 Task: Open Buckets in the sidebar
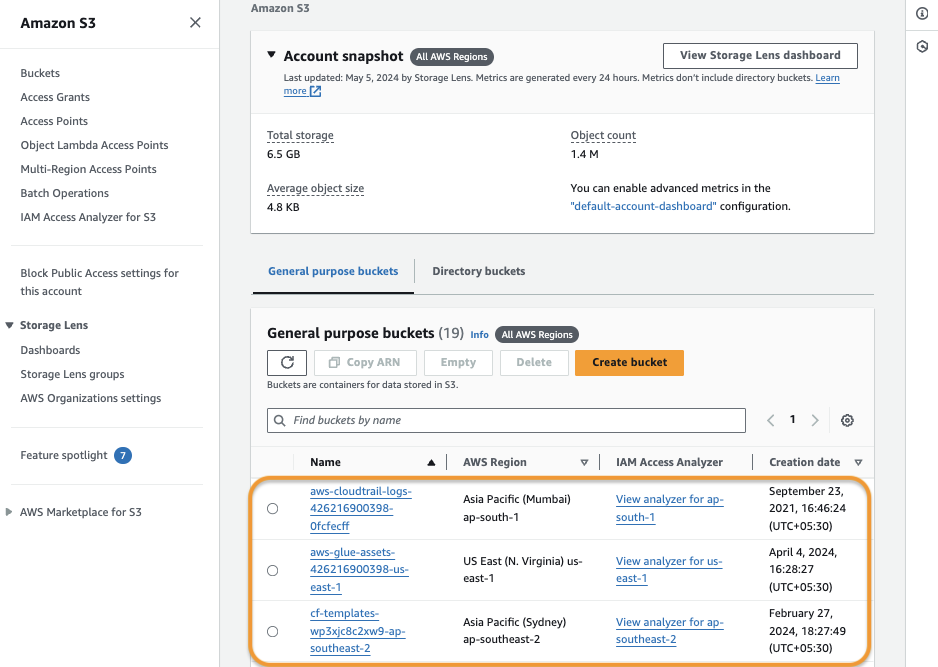click(x=40, y=73)
